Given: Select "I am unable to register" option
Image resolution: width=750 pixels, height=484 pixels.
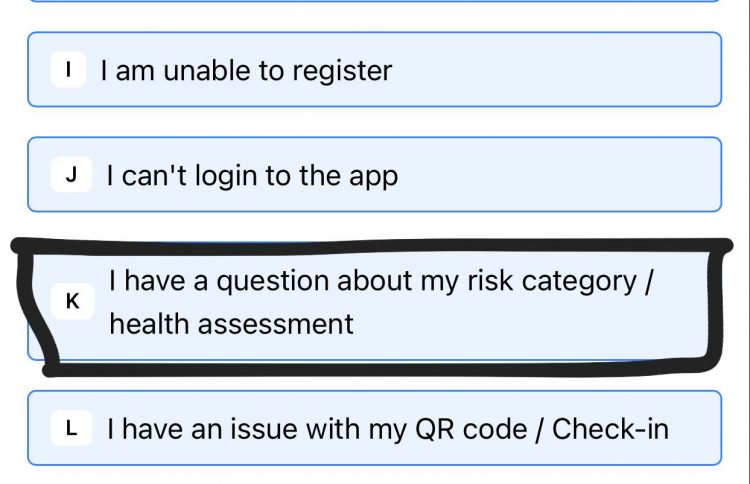Looking at the screenshot, I should [374, 70].
